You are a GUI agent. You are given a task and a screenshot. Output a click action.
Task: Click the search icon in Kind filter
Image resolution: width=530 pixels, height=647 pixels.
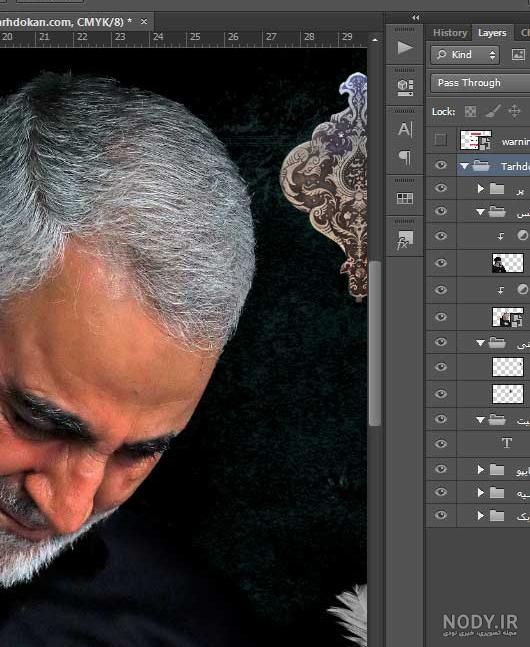(441, 54)
